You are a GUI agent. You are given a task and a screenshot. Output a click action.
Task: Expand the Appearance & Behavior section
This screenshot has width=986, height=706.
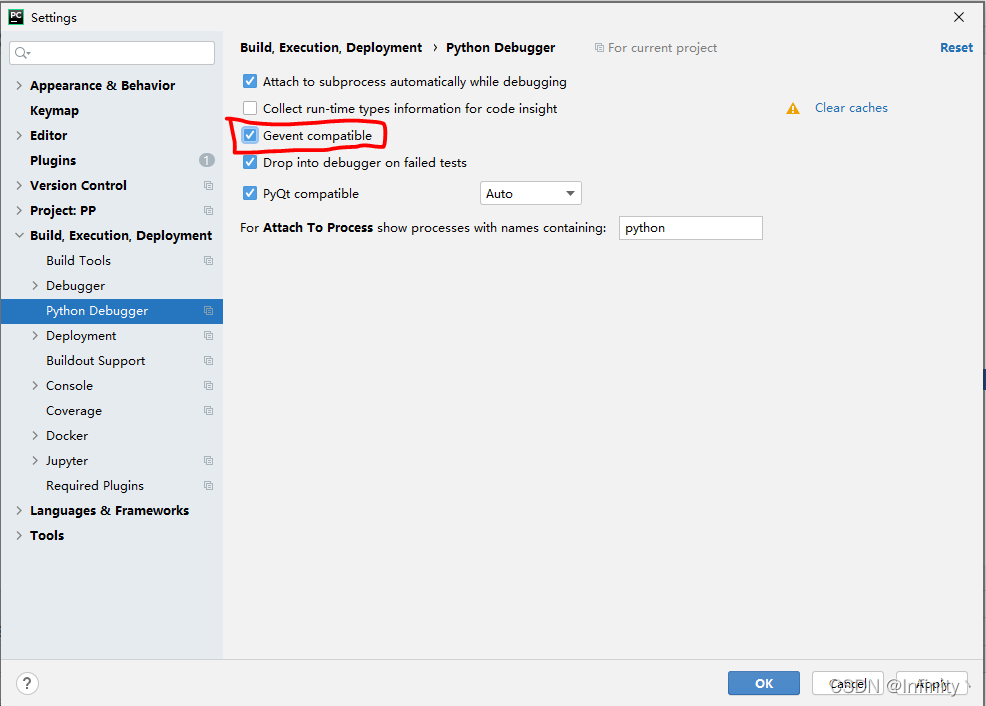point(19,85)
